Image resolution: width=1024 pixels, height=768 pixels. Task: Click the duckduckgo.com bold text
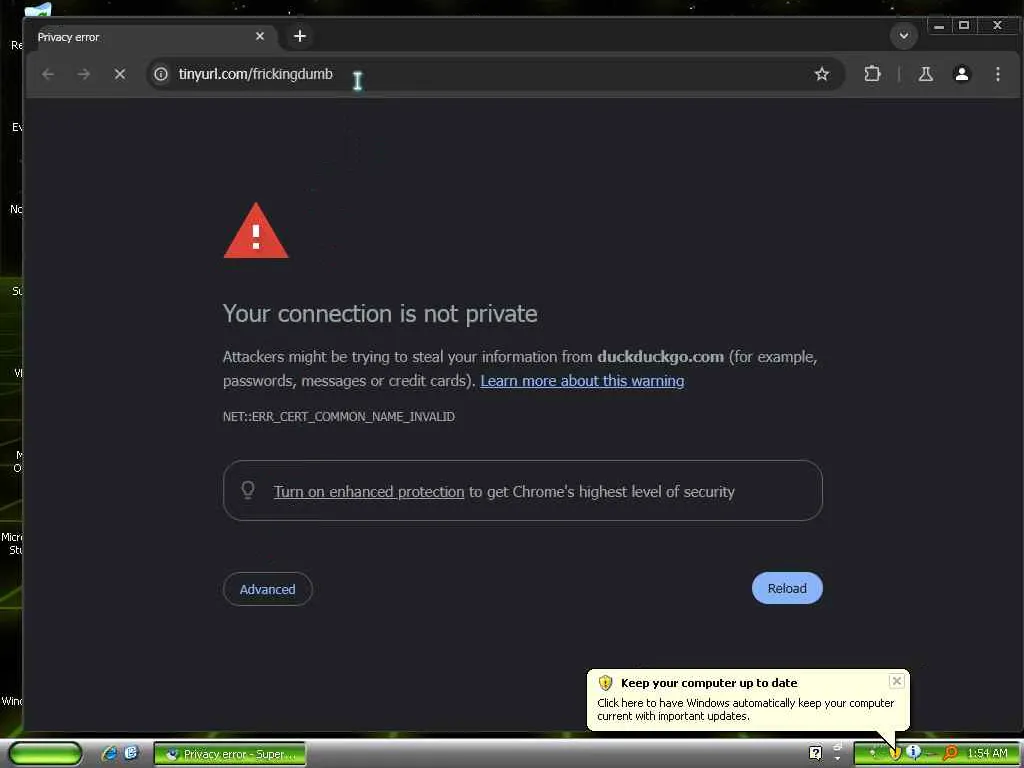coord(660,357)
